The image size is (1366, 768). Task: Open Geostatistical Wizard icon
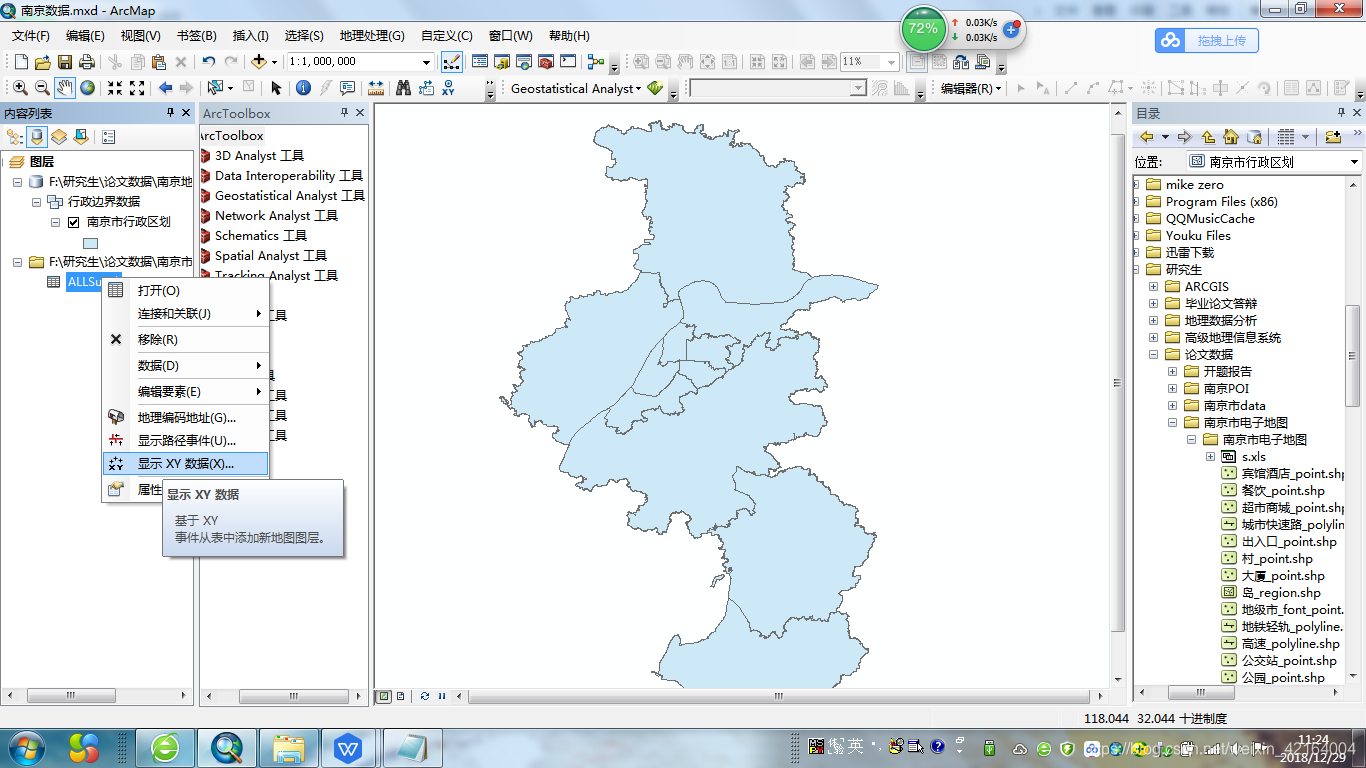click(x=656, y=88)
